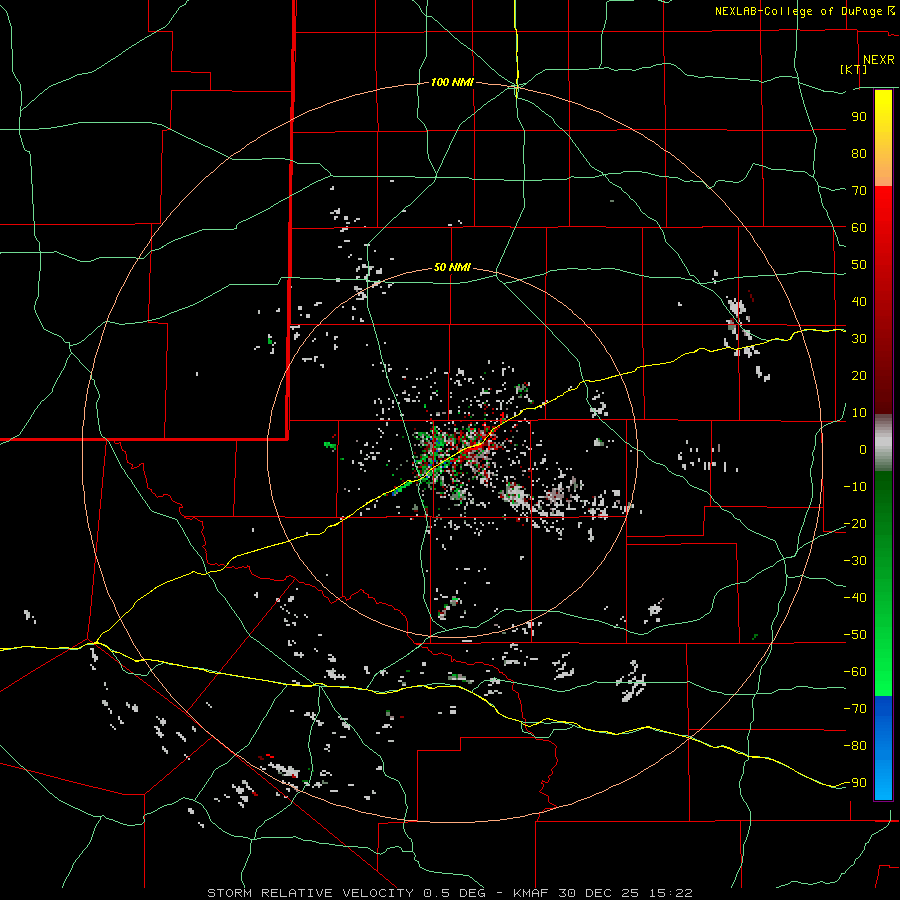Click the yellow-orange band of the velocity color bar
The width and height of the screenshot is (900, 900).
[883, 138]
